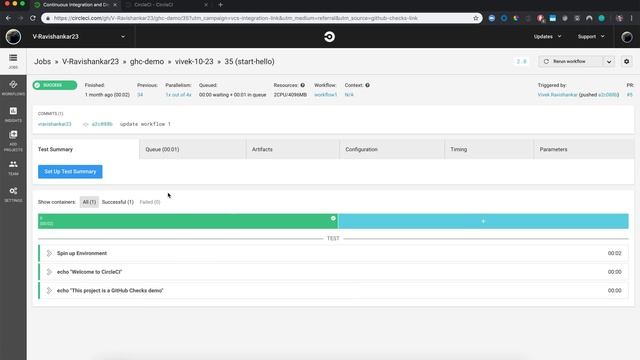Switch to the Configuration tab
Screen dimensions: 640x360
tap(392, 149)
